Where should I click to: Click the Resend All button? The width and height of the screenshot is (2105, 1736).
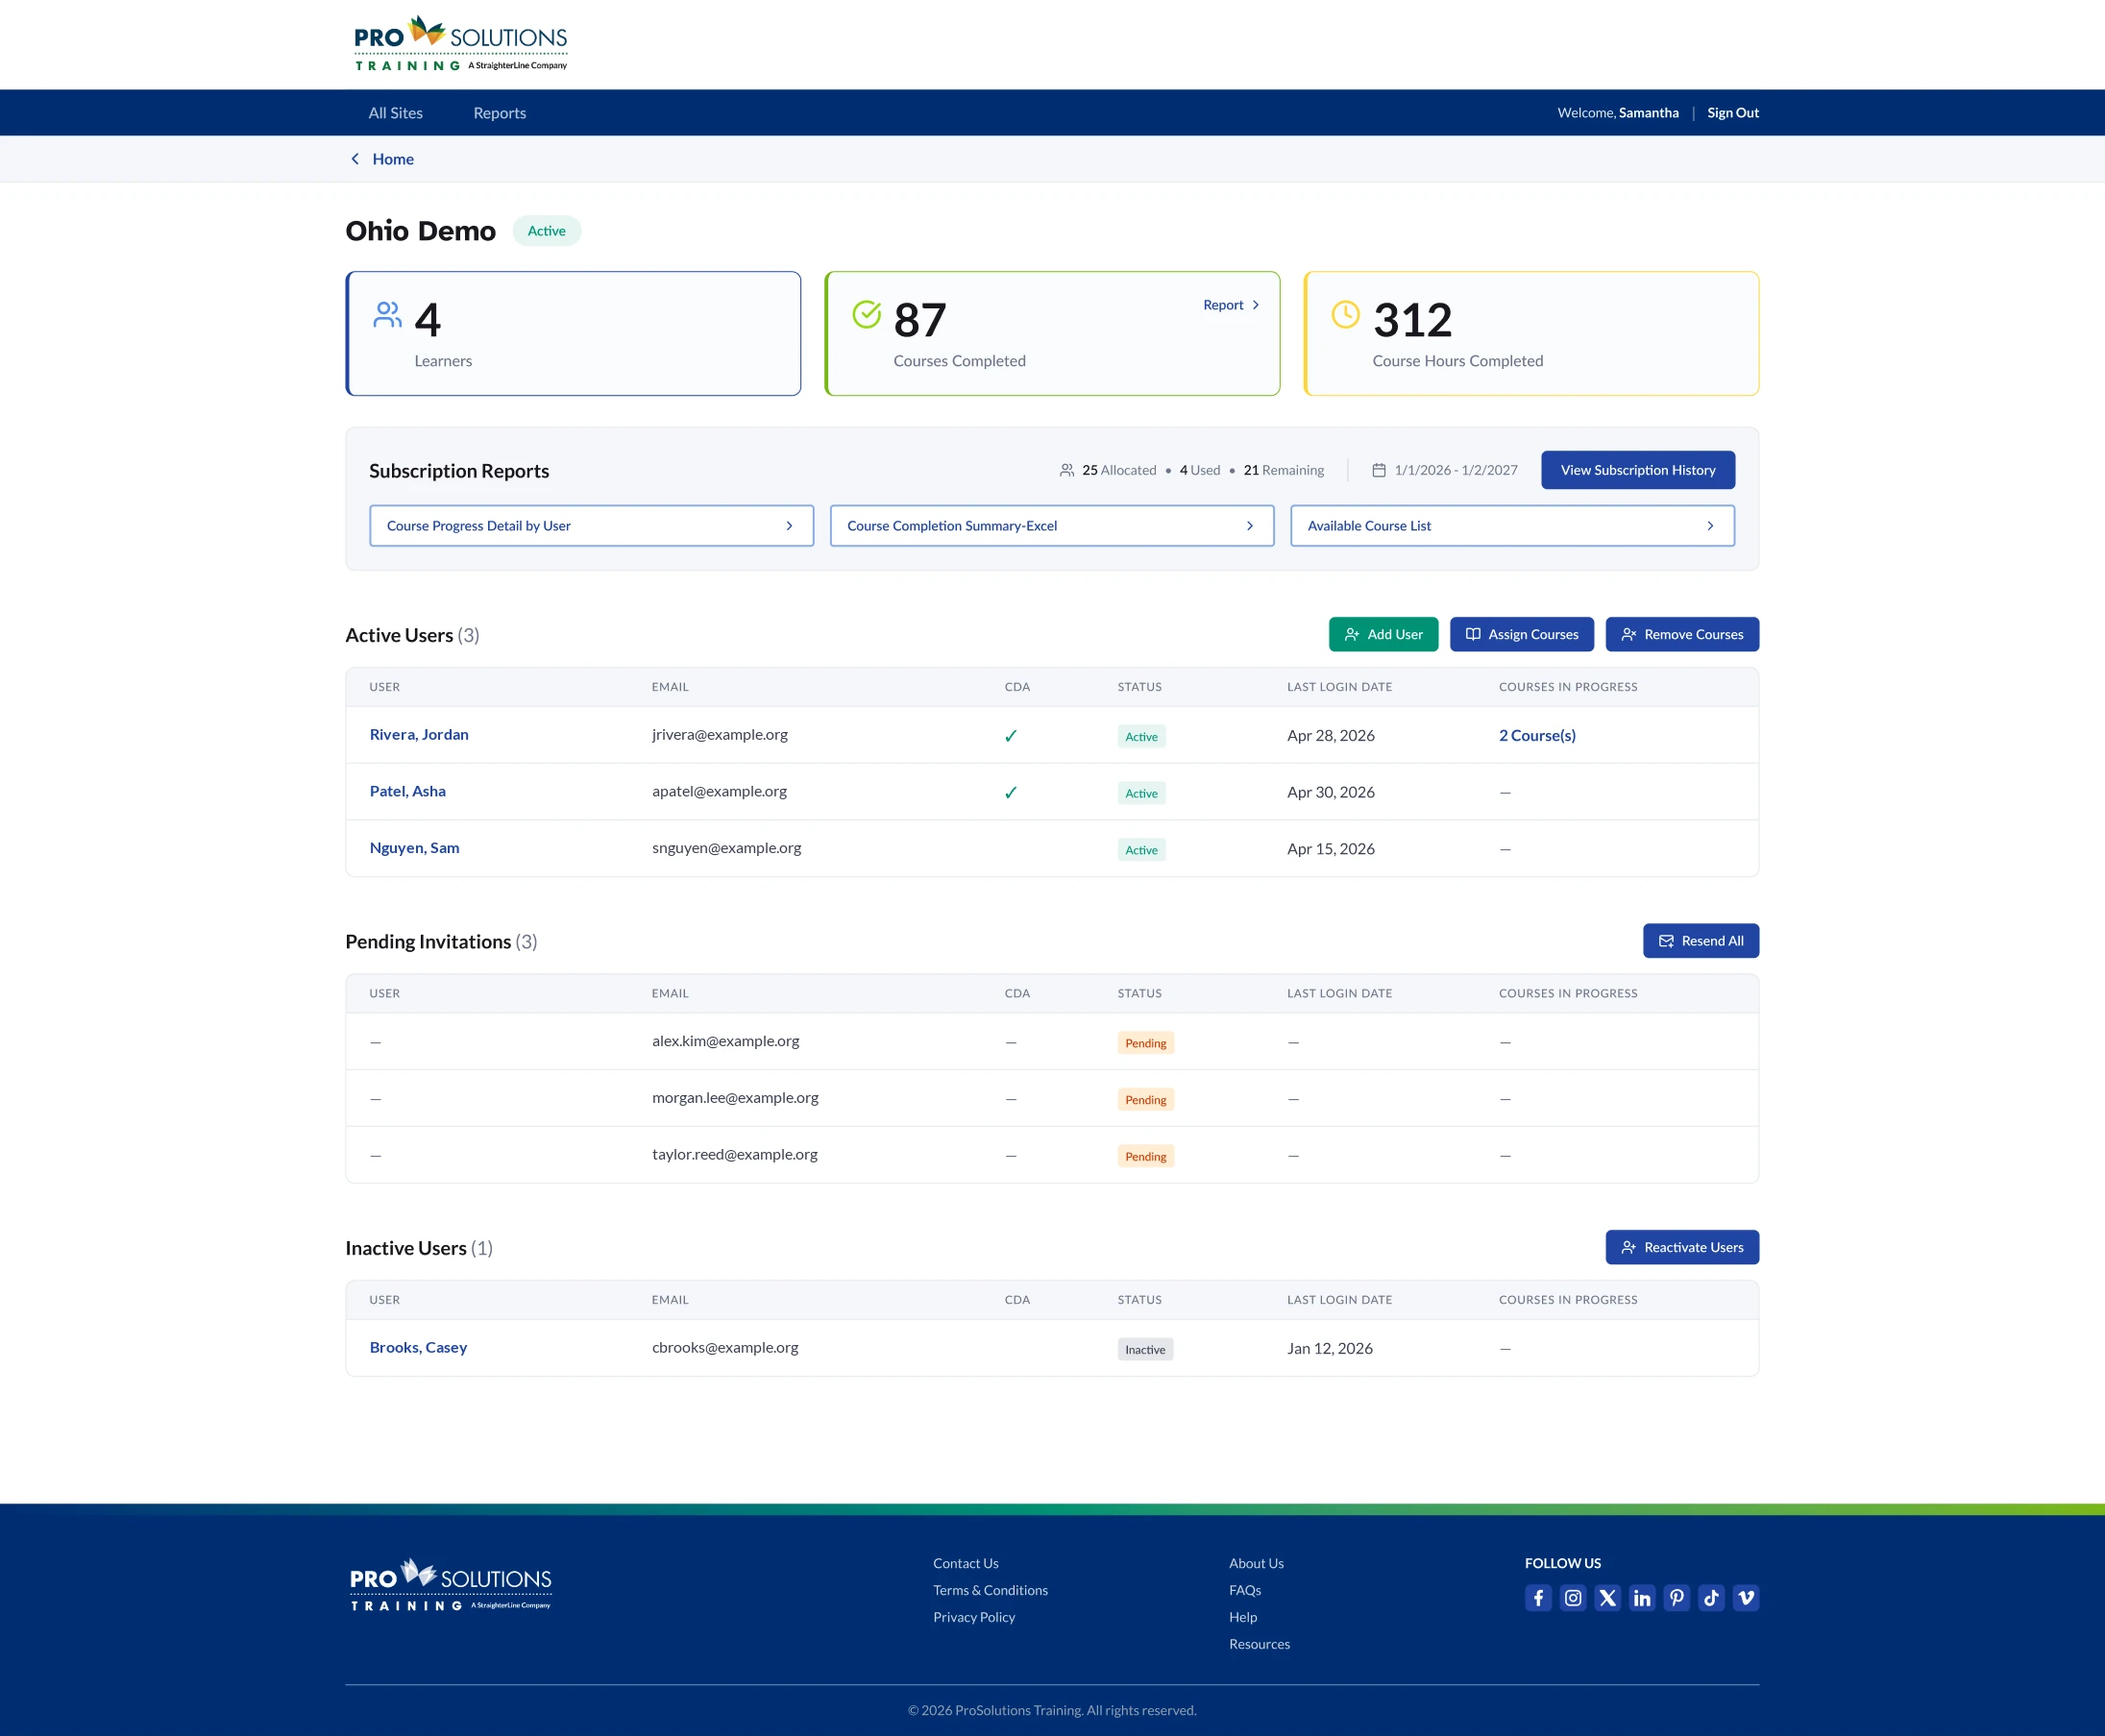click(x=1701, y=941)
